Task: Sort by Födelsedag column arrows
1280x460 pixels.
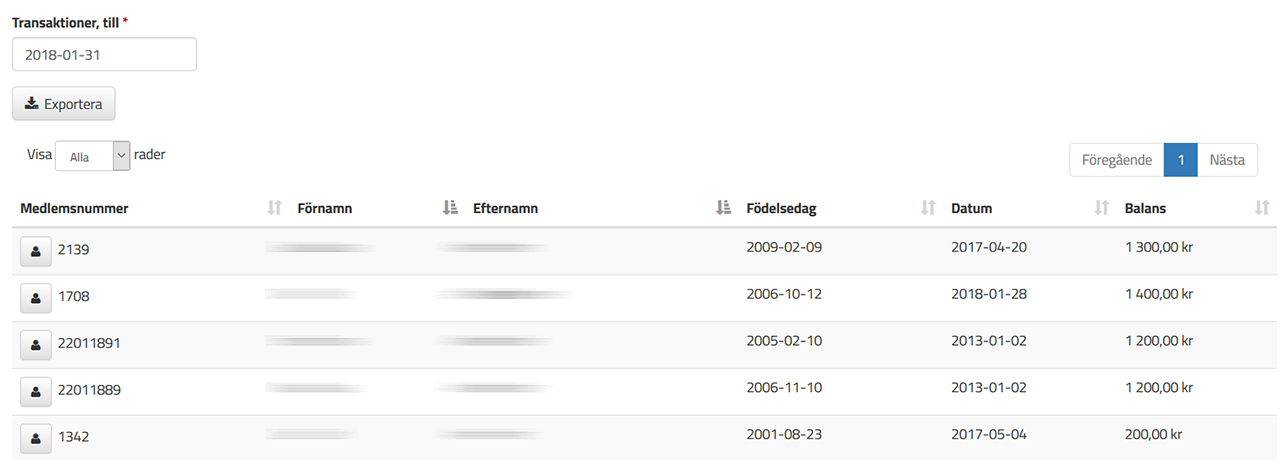Action: coord(928,208)
